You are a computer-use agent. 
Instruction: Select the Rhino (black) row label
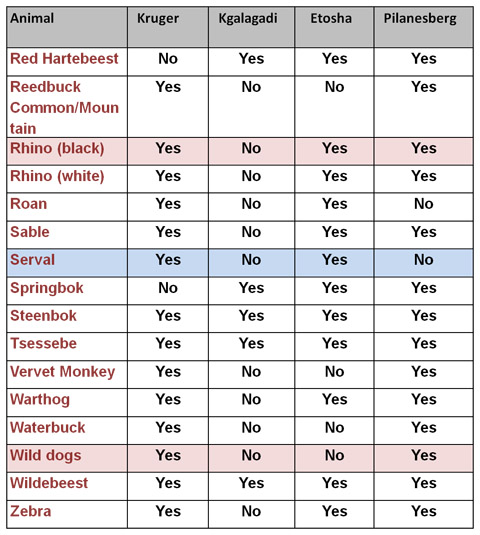(57, 148)
